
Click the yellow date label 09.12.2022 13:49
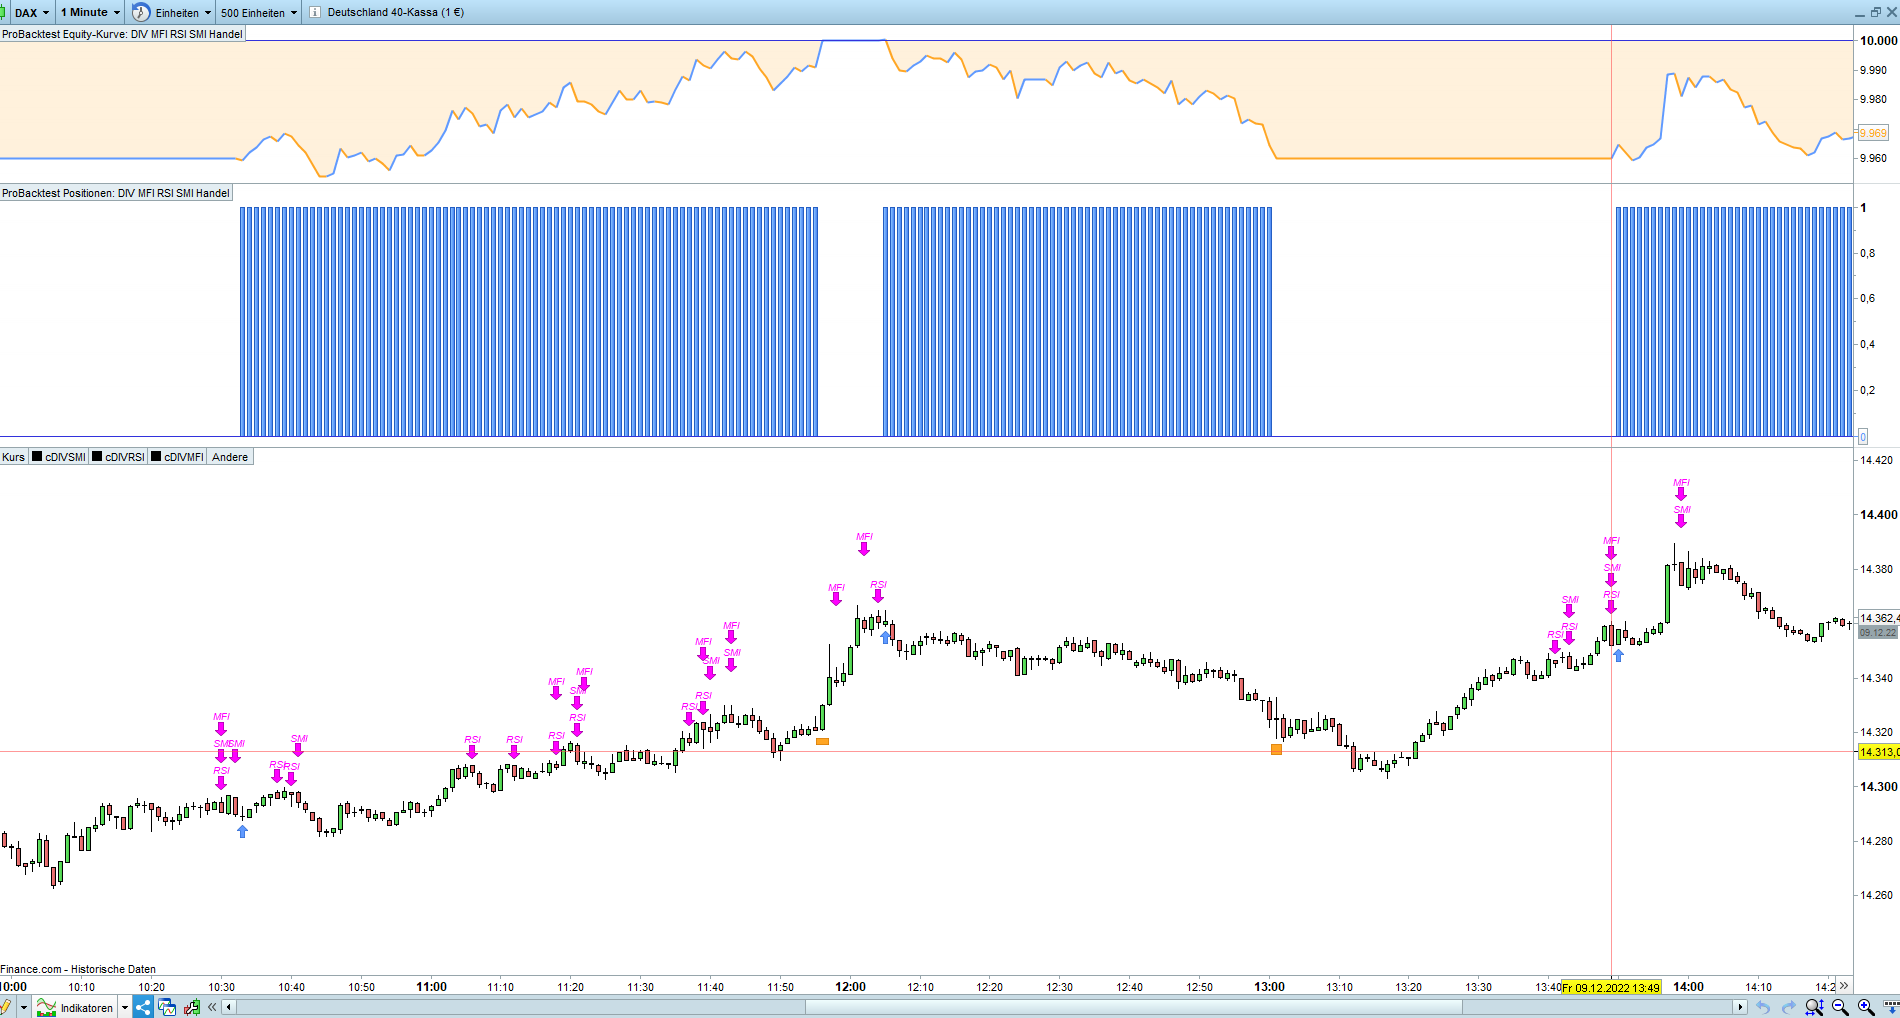click(1611, 987)
